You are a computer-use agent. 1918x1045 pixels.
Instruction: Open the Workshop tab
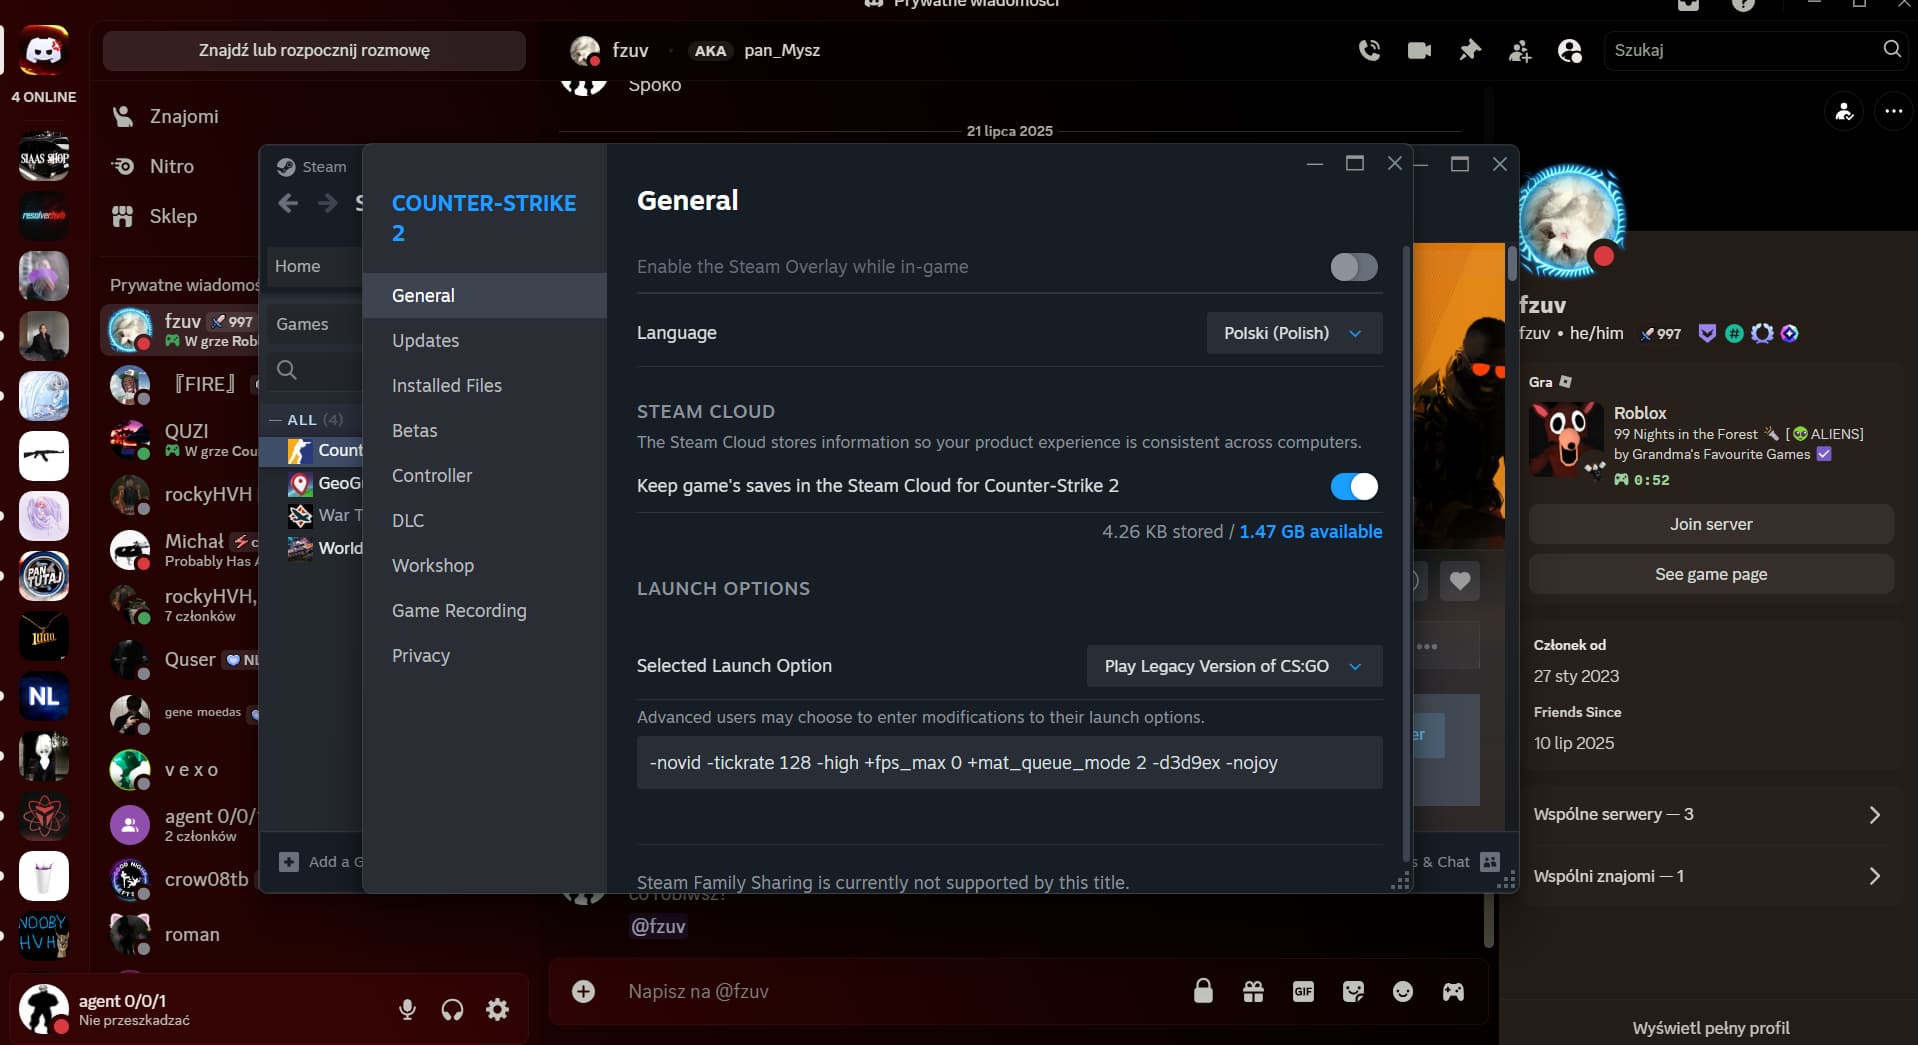(484, 566)
